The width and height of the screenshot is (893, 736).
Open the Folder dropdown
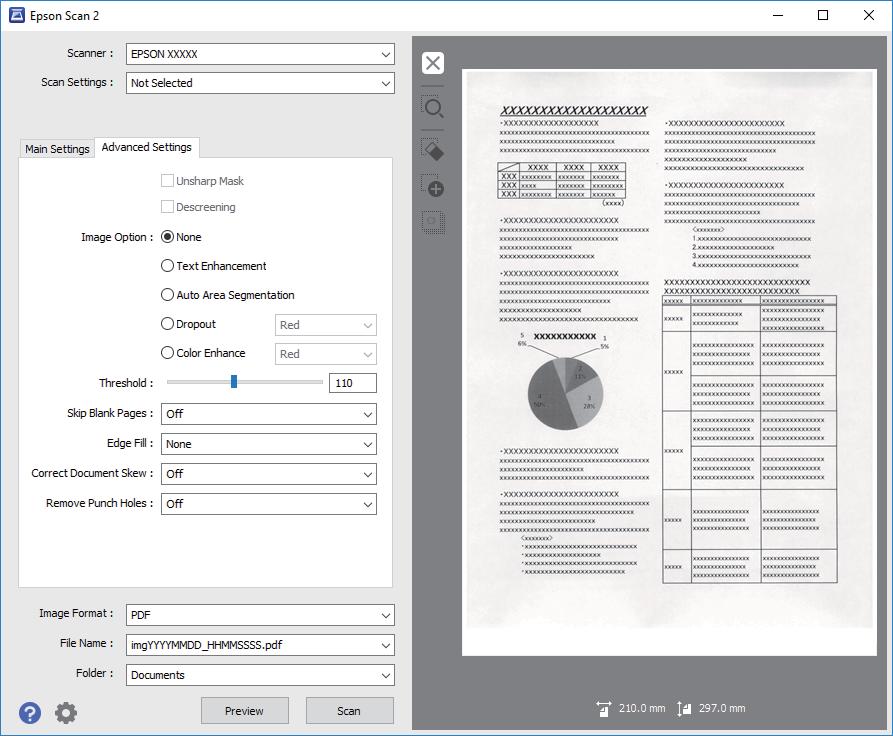(260, 675)
